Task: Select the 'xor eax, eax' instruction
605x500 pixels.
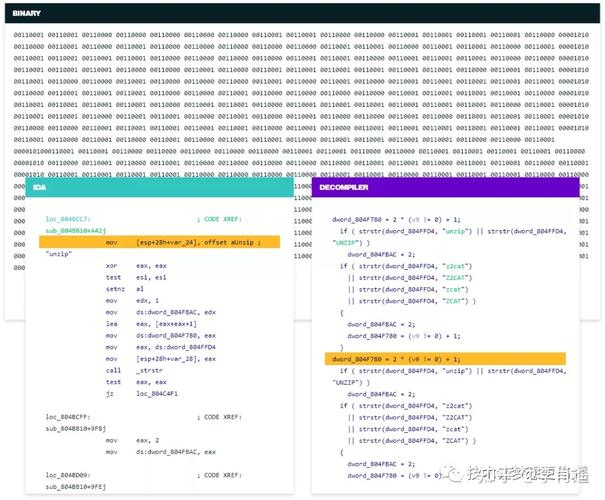Action: (x=136, y=266)
